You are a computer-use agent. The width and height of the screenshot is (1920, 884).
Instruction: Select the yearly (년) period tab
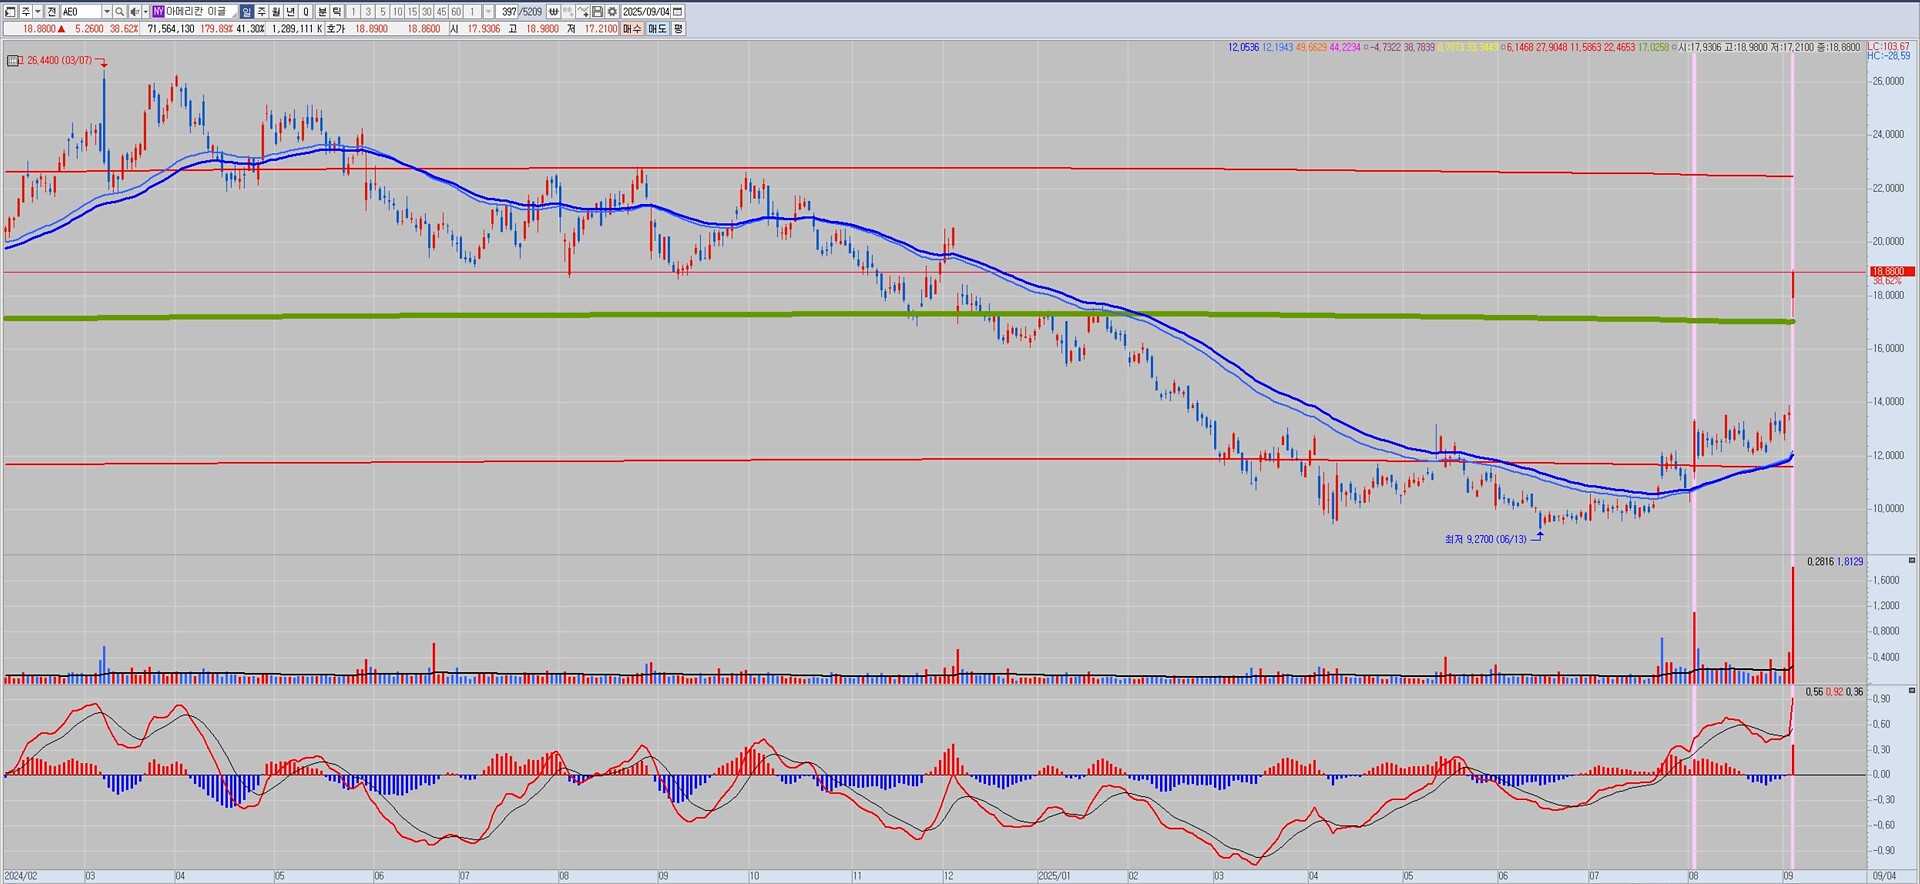click(292, 12)
